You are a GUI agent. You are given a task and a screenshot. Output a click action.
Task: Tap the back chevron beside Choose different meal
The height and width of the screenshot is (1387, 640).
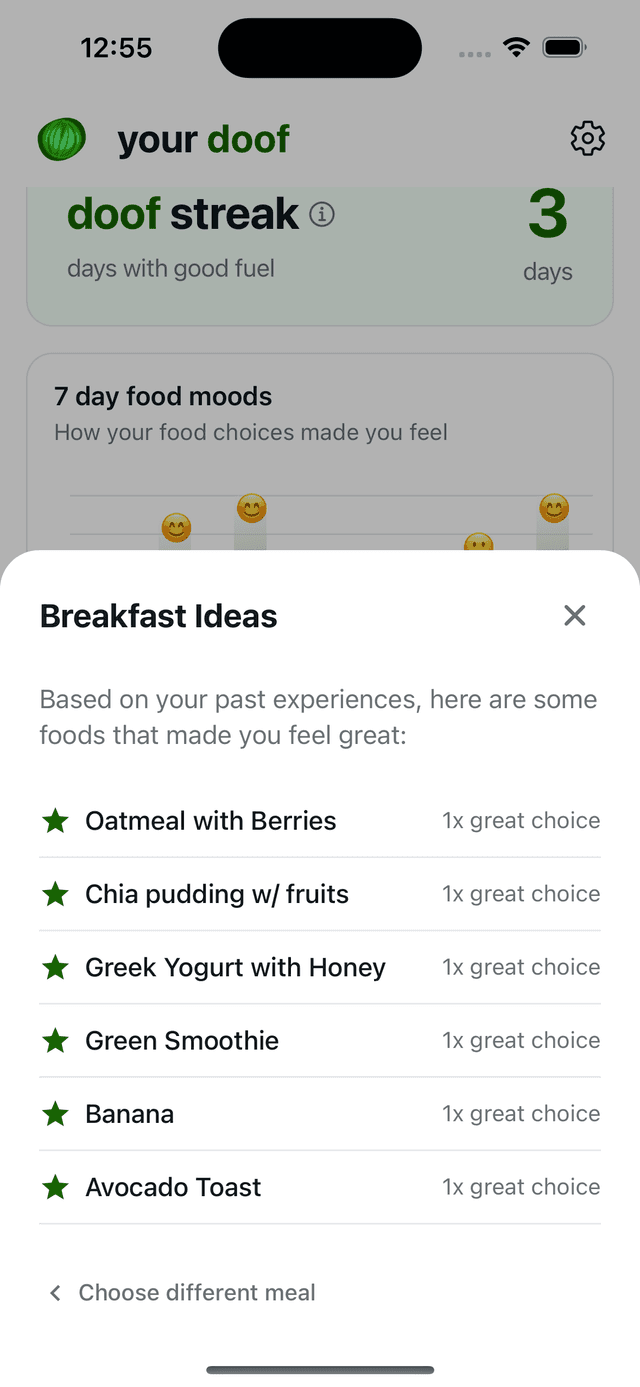point(55,1292)
